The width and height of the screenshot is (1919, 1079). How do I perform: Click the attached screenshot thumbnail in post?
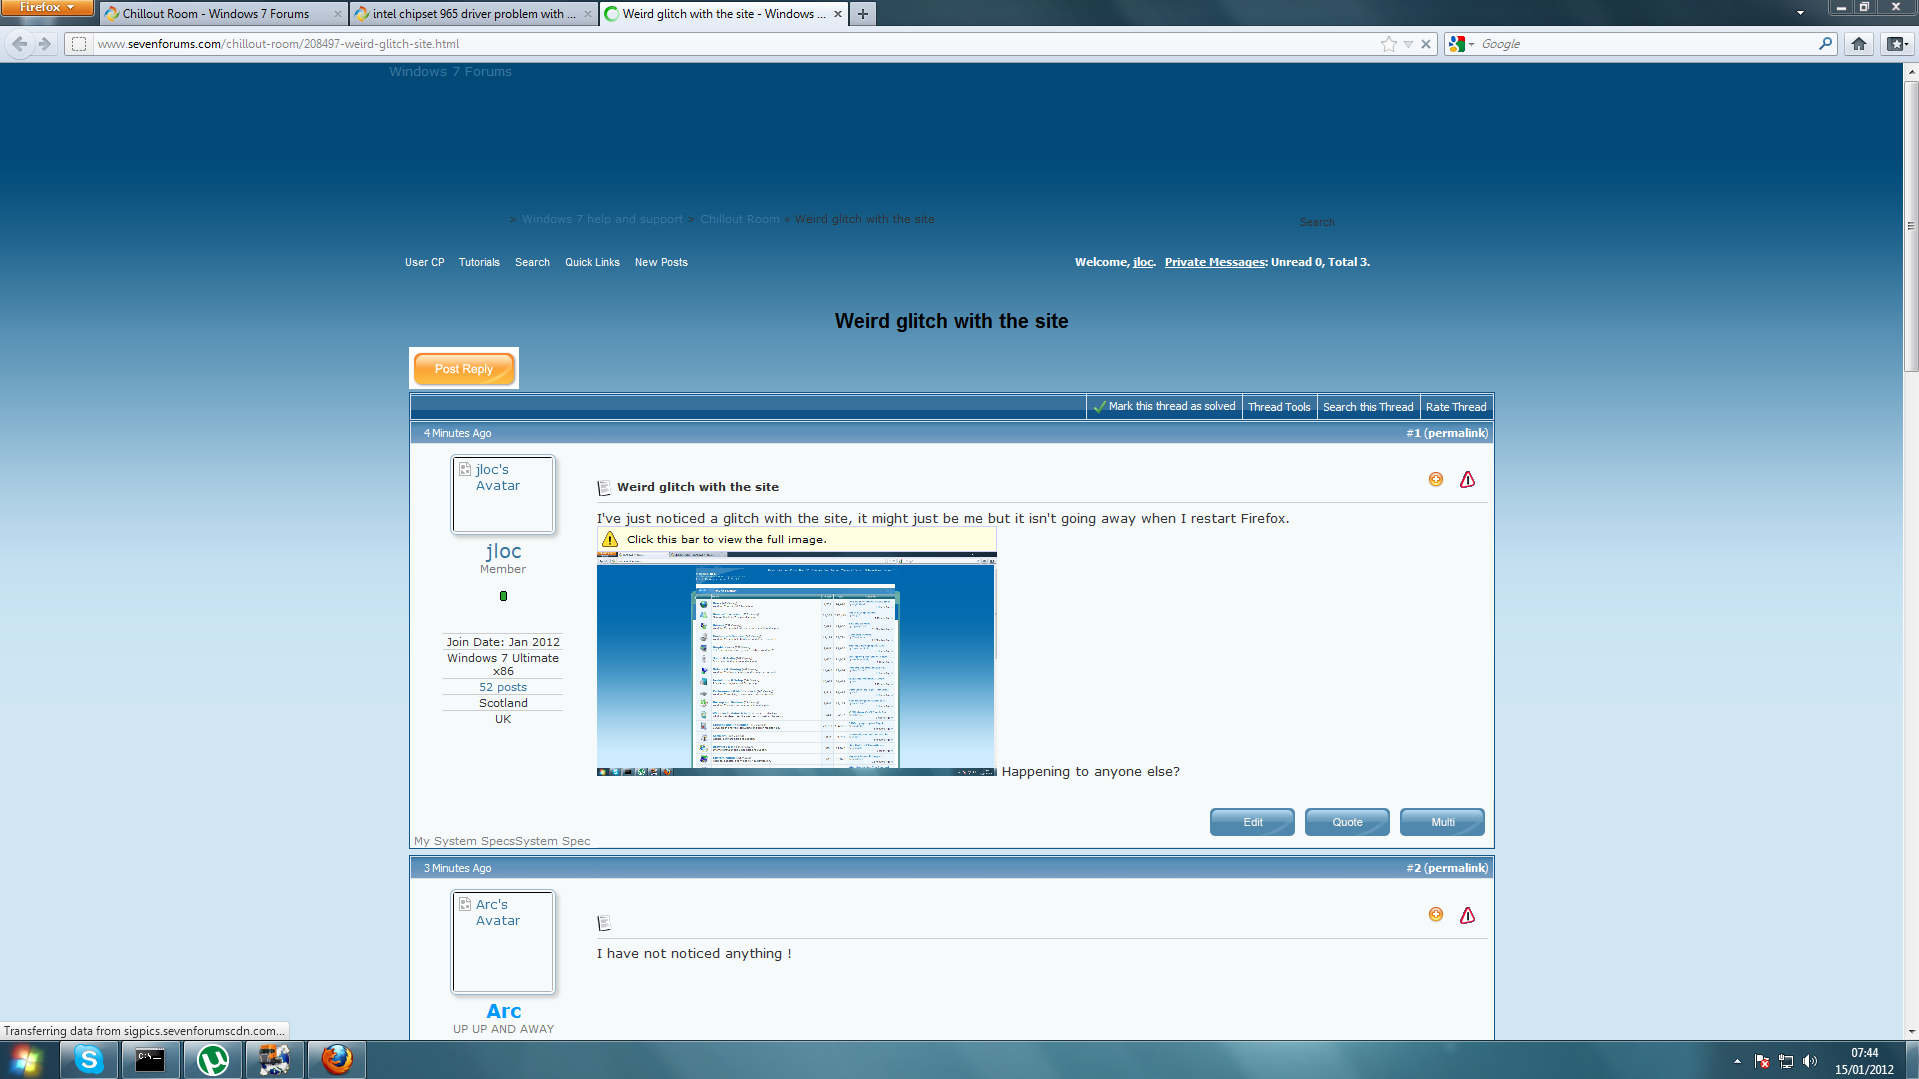click(796, 664)
